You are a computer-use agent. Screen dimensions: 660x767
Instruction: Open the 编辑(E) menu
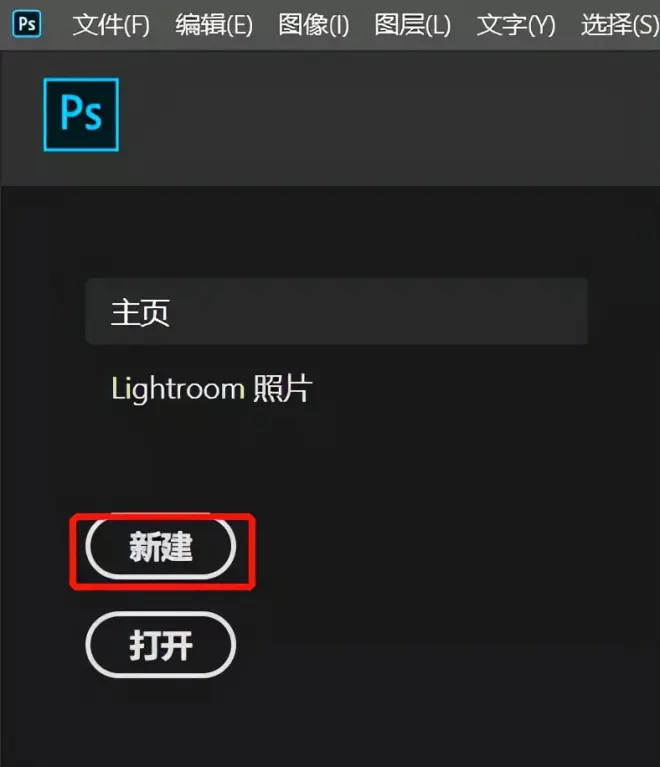point(214,25)
